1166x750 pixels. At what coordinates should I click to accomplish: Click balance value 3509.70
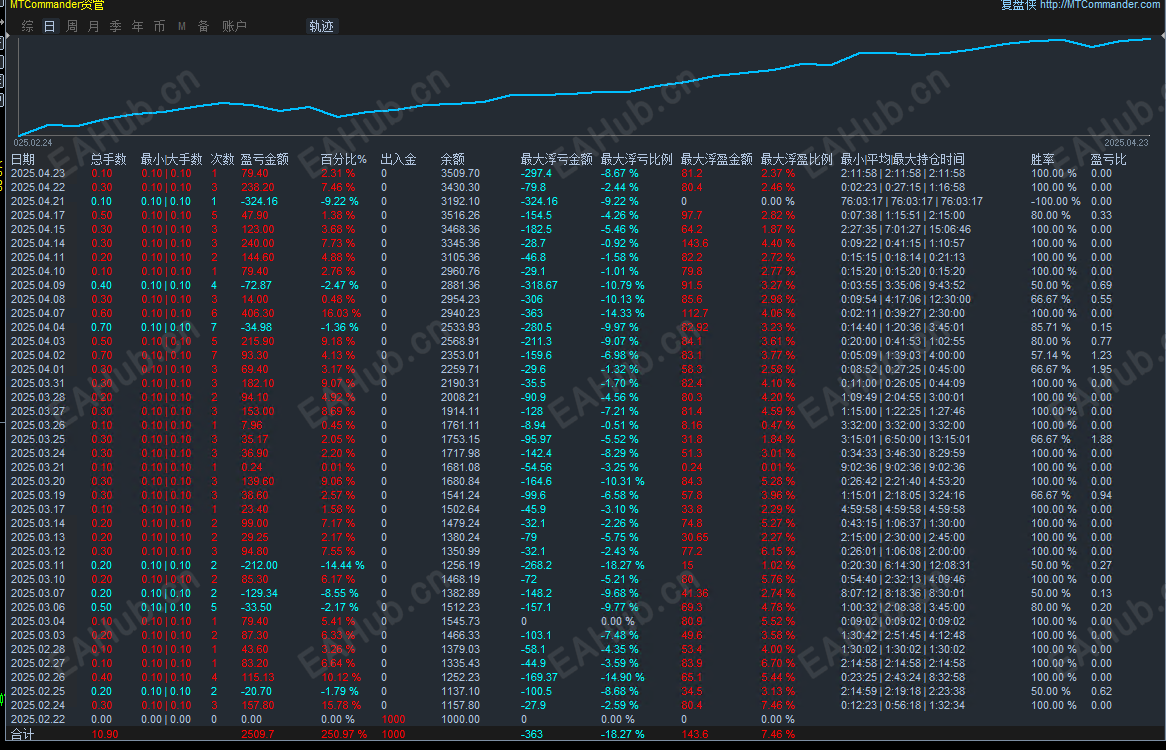click(460, 173)
